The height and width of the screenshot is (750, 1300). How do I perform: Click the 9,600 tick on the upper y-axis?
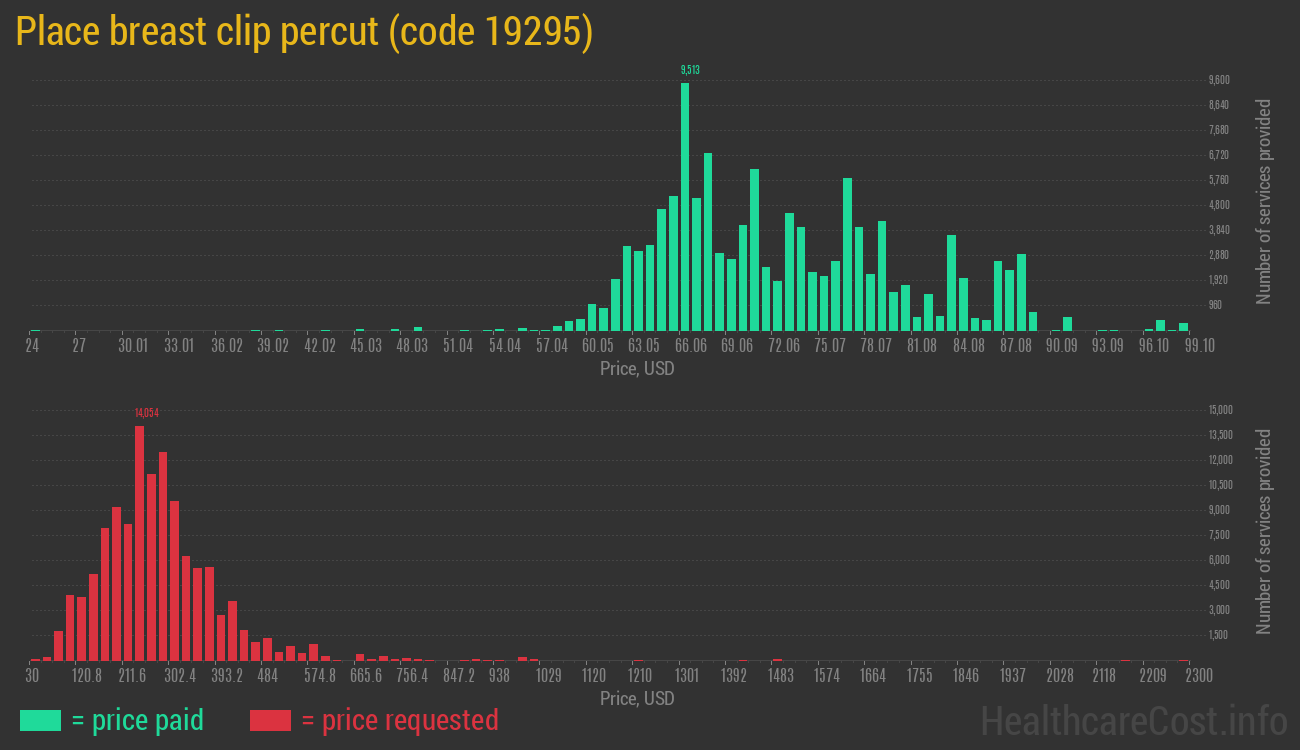1219,80
